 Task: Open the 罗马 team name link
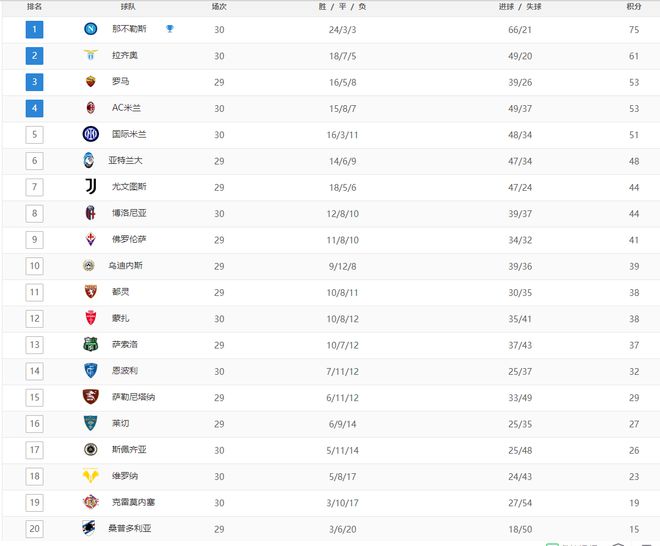pyautogui.click(x=120, y=82)
